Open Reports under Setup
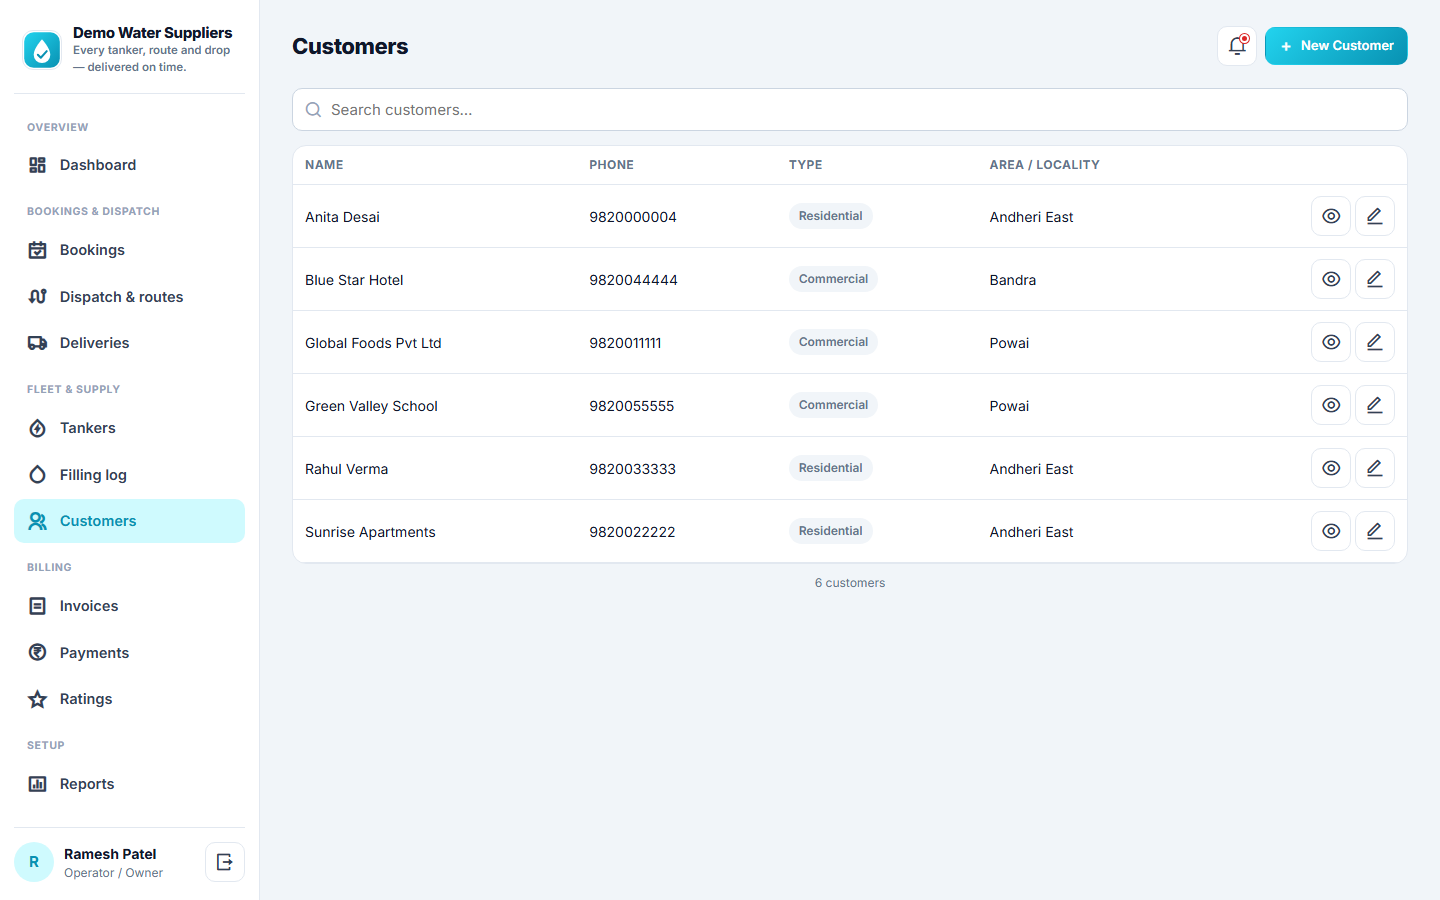1440x900 pixels. point(129,784)
